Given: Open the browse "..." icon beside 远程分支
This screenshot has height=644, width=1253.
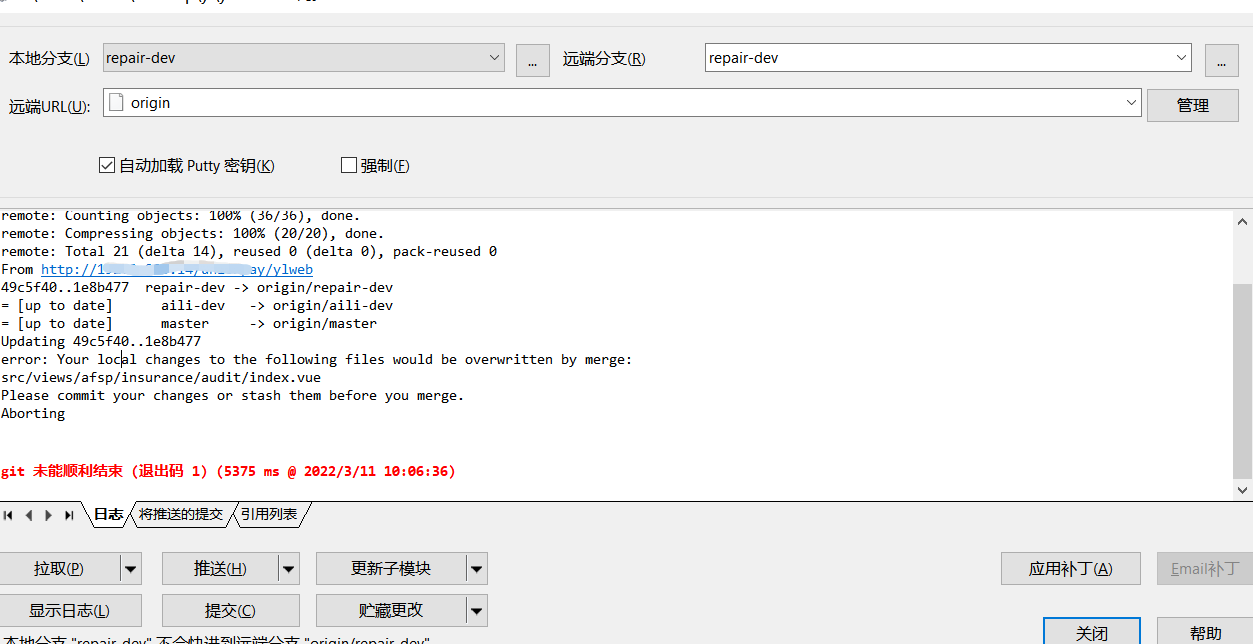Looking at the screenshot, I should click(1221, 60).
